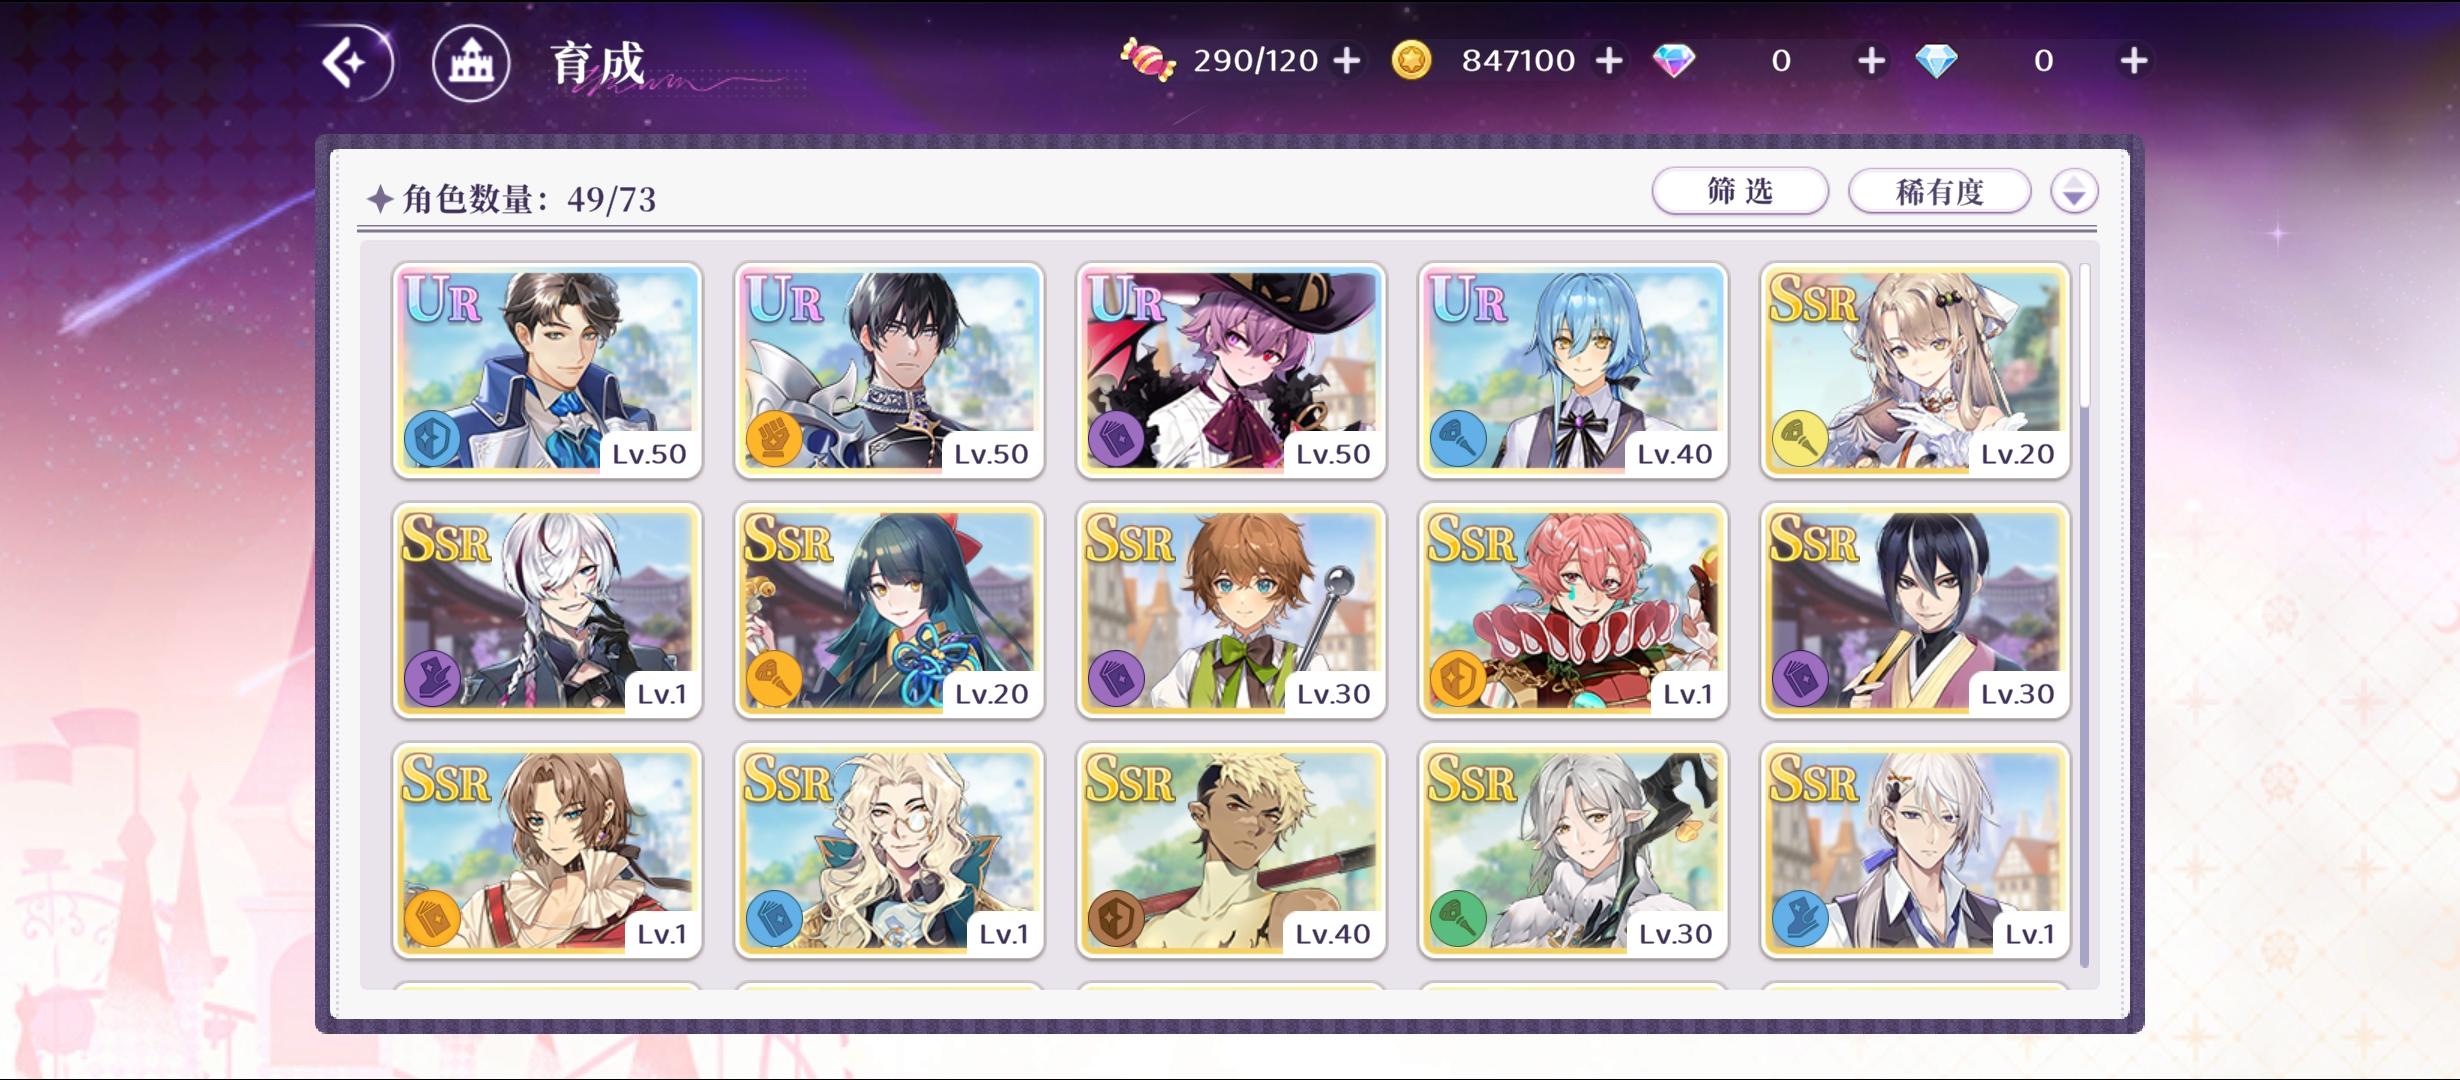
Task: Click the candy stamina icon
Action: click(x=1147, y=60)
